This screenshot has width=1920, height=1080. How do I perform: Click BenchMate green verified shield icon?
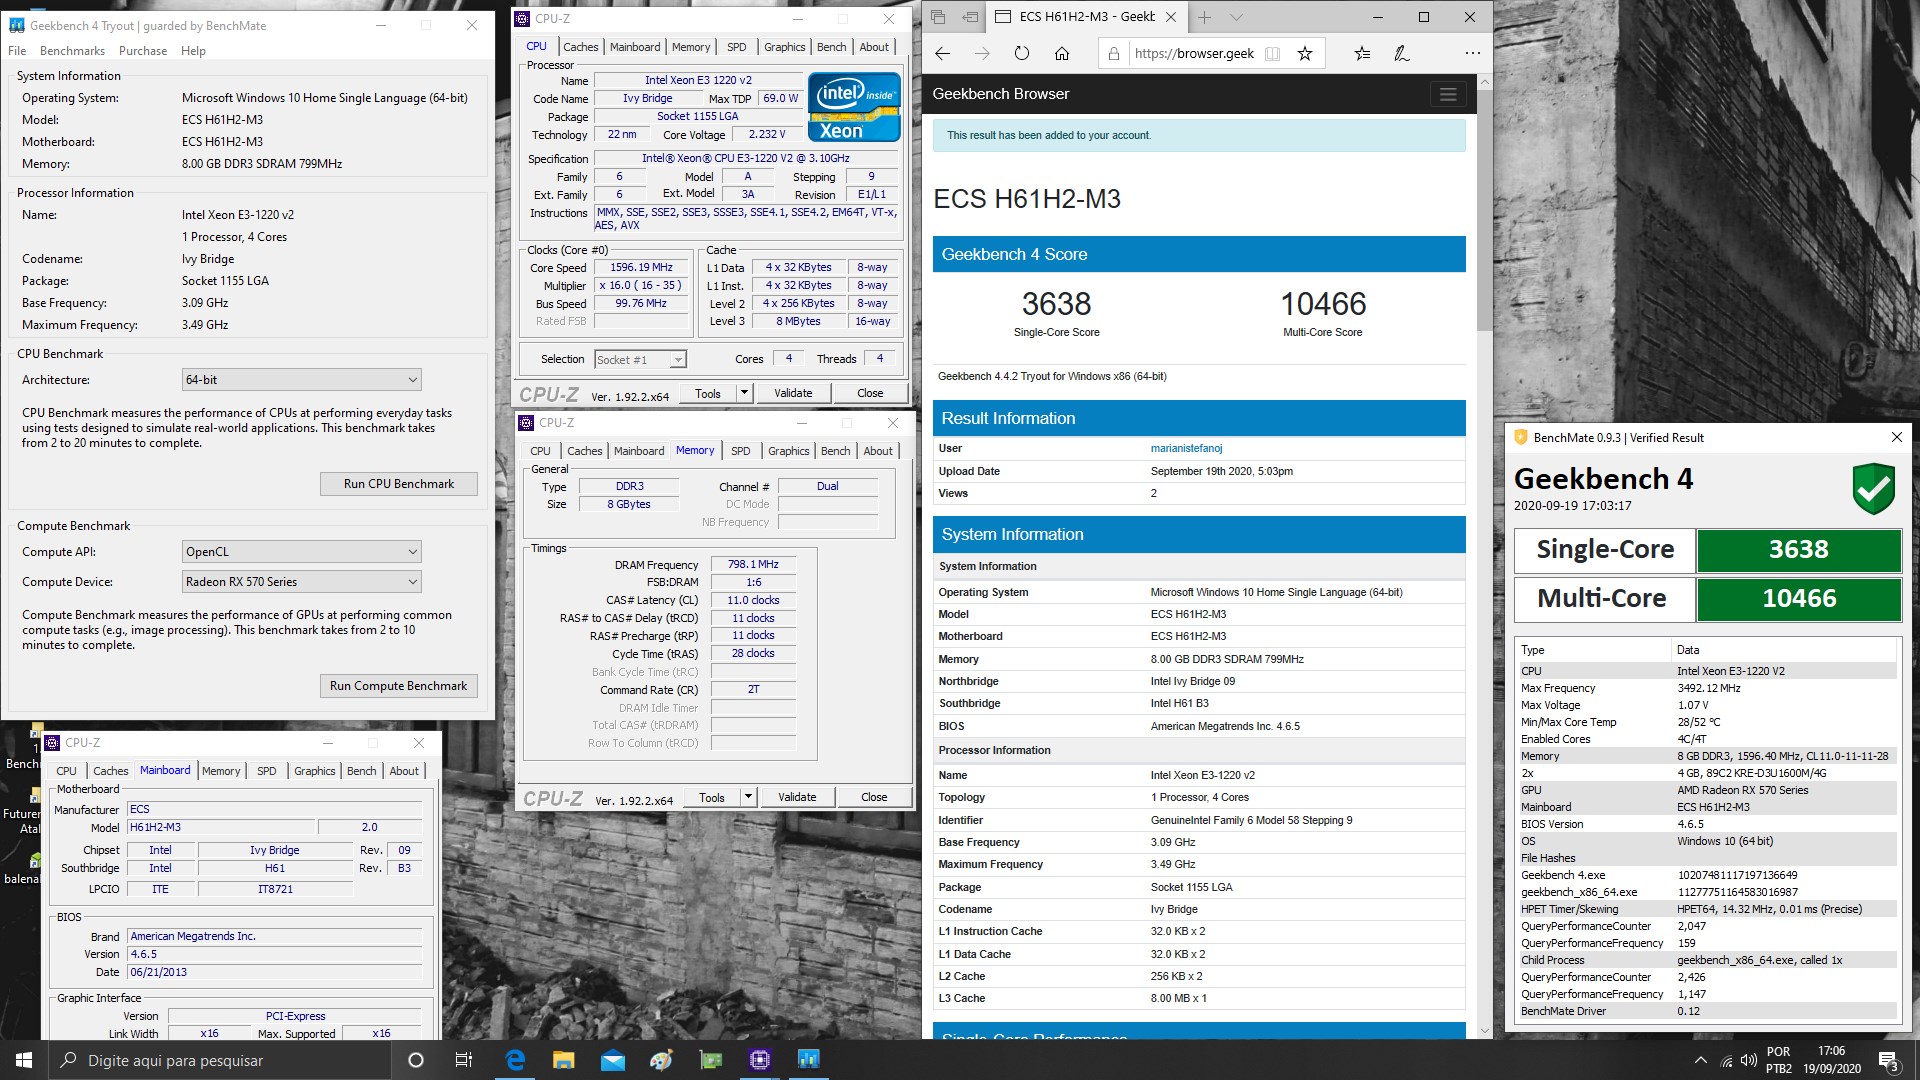[x=1873, y=489]
